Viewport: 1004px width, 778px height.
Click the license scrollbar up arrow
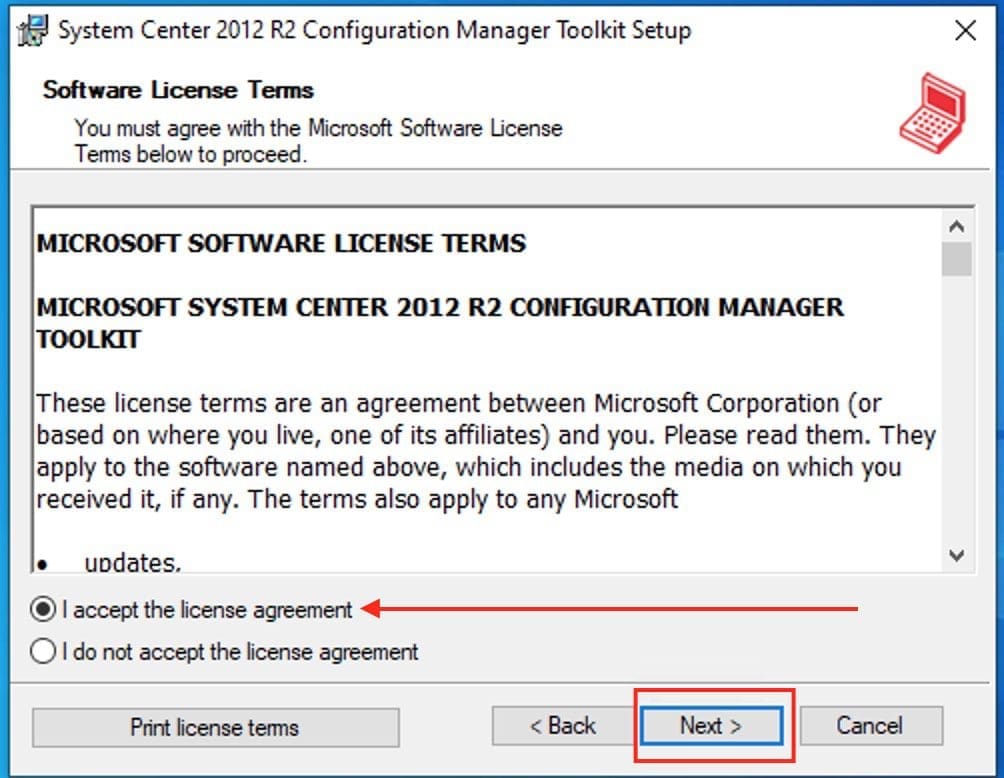coord(957,226)
